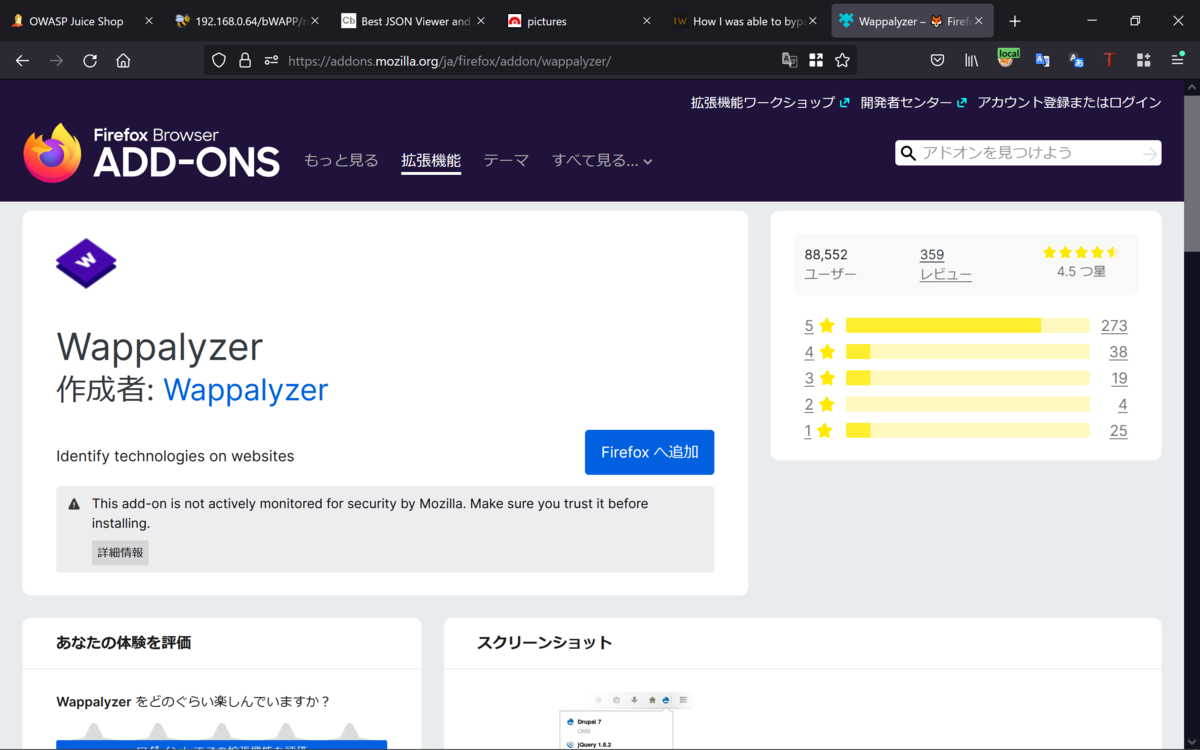Click the 19 three-star count

click(x=1119, y=378)
